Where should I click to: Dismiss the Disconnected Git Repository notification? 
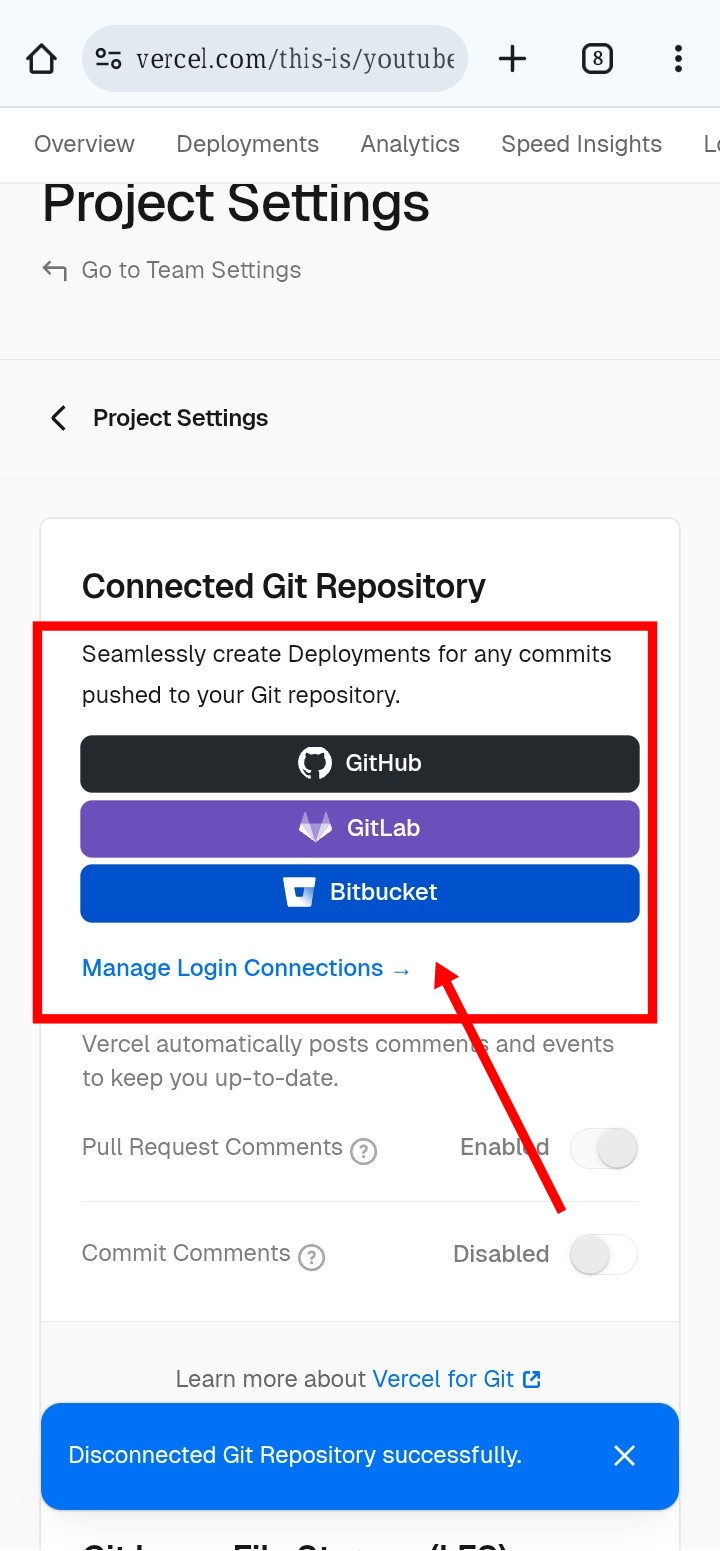(624, 1455)
